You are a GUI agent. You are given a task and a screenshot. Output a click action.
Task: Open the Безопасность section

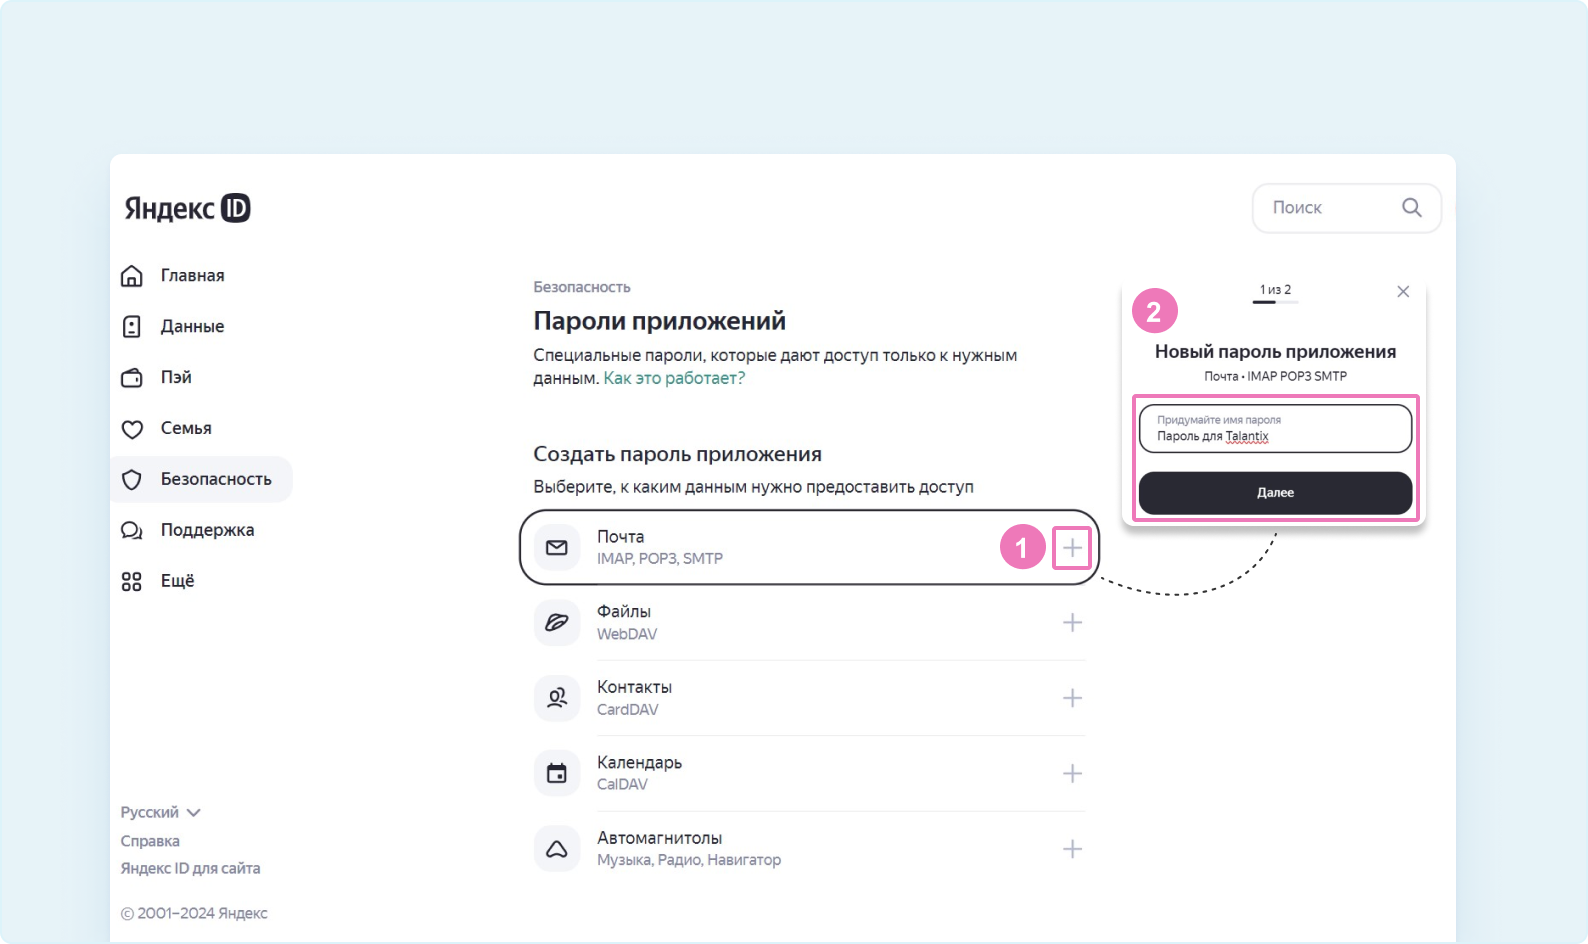click(x=201, y=480)
